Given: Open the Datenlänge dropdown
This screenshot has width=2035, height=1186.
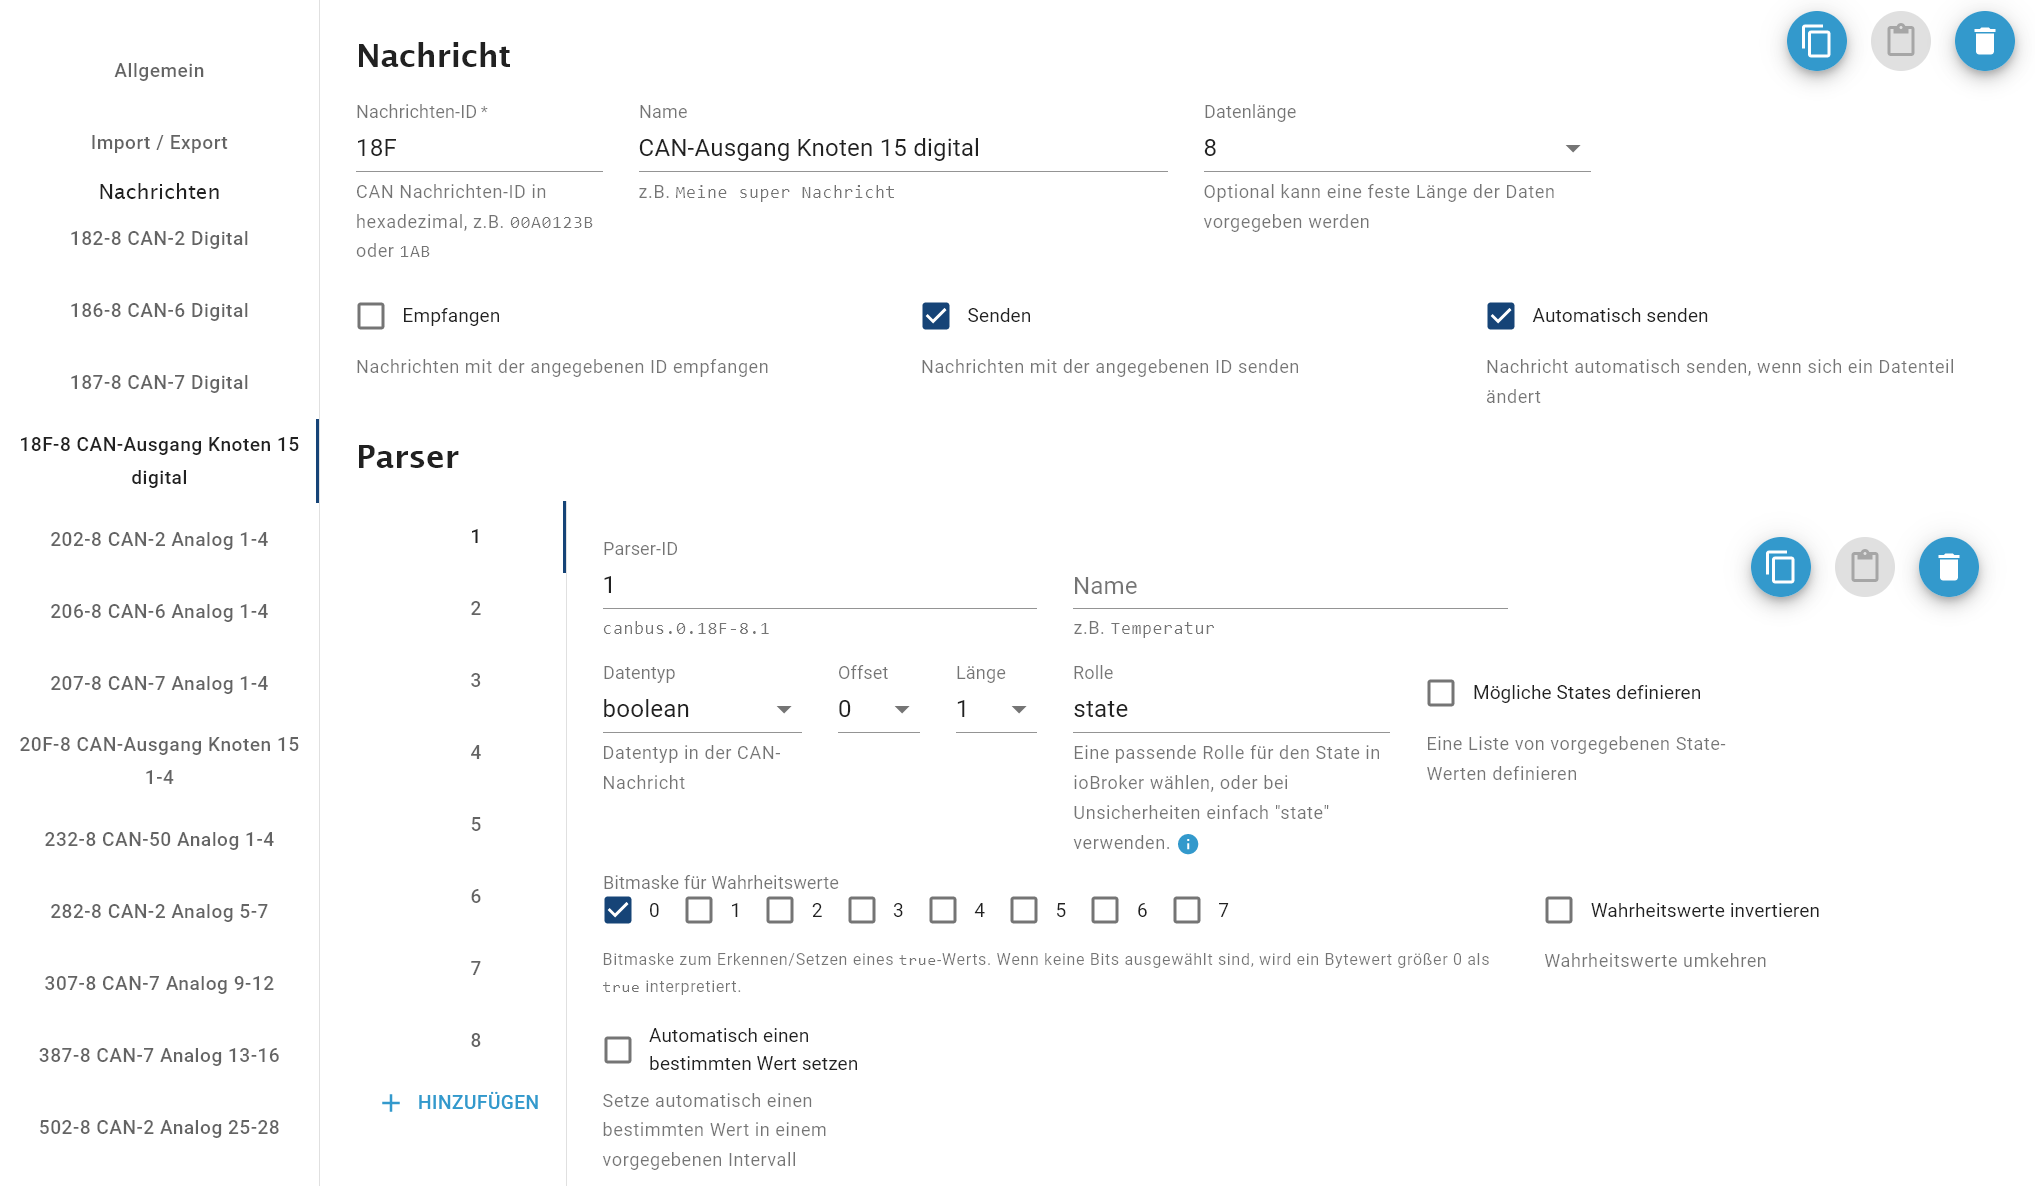Looking at the screenshot, I should [x=1396, y=148].
